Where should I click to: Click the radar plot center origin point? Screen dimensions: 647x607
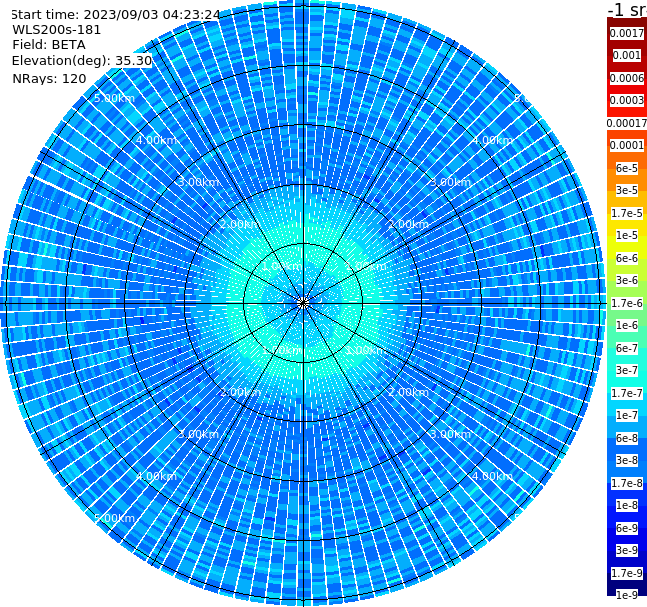pyautogui.click(x=303, y=303)
